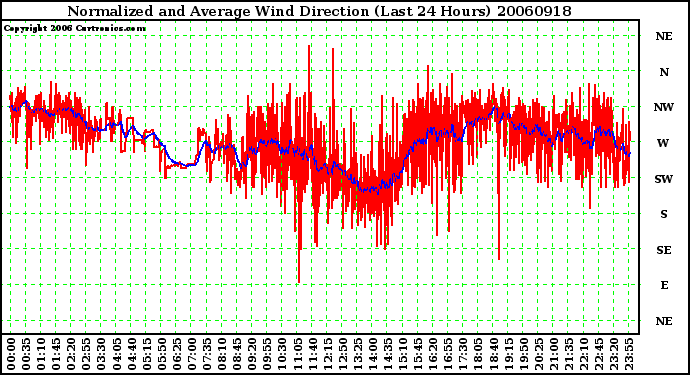Click the 22:45 time axis label
The height and width of the screenshot is (375, 690).
598,354
